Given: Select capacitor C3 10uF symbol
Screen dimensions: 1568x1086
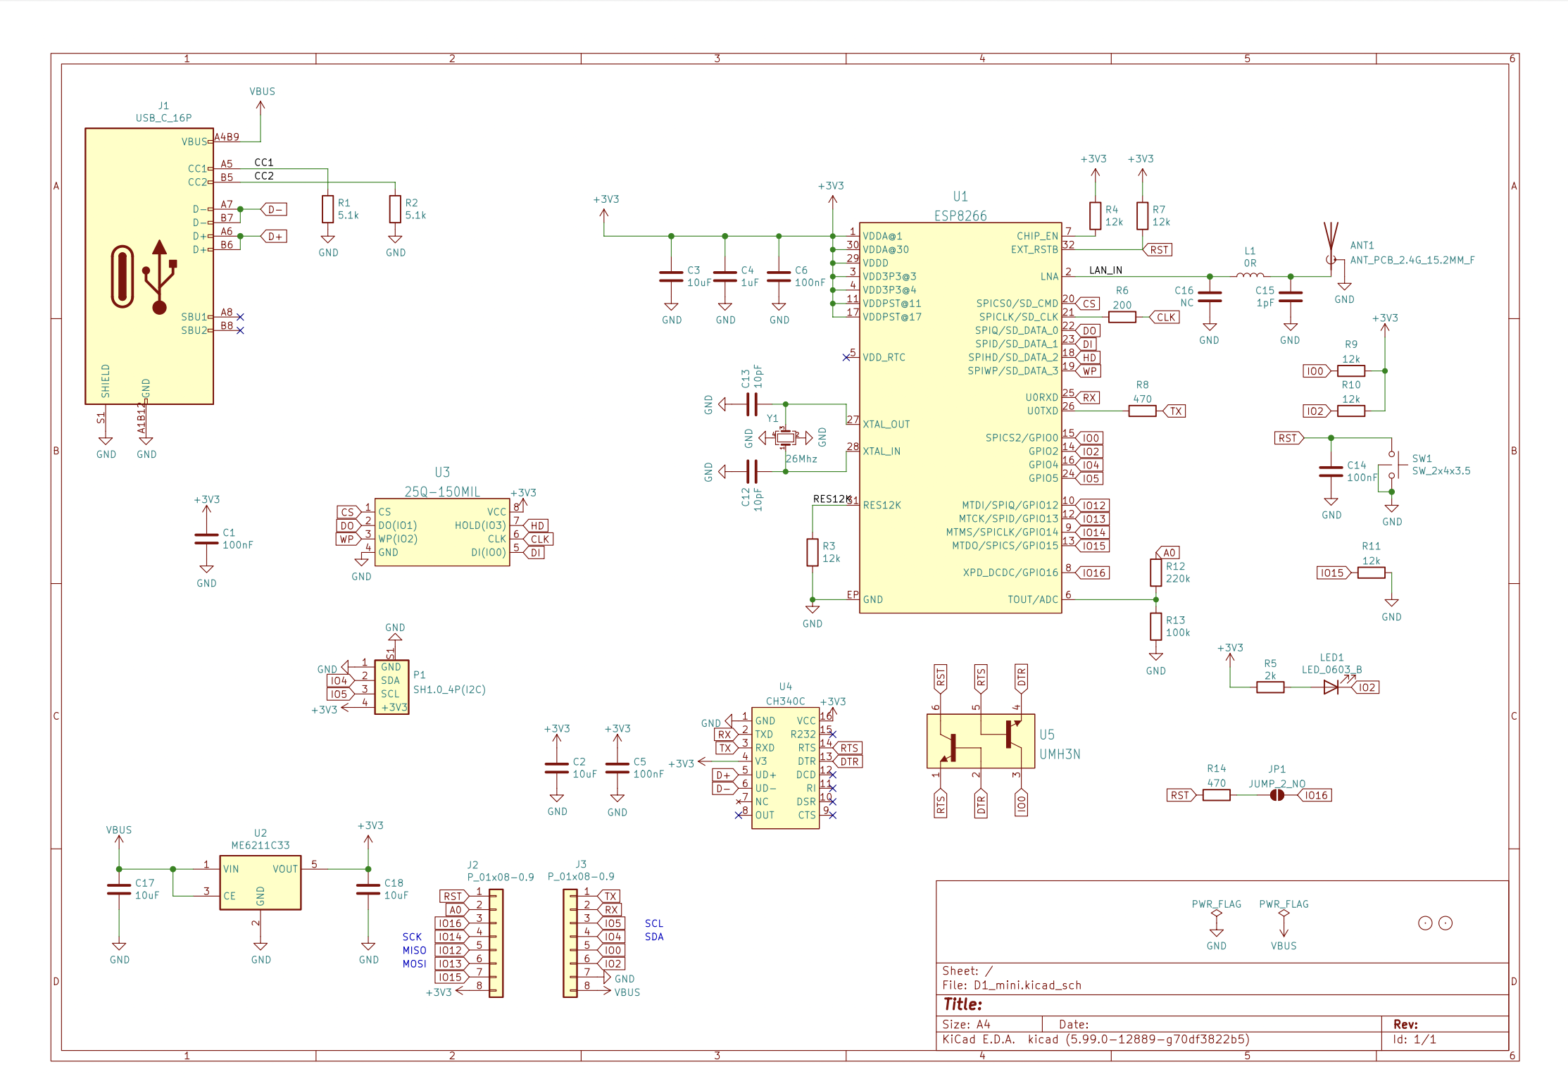Looking at the screenshot, I should point(671,276).
